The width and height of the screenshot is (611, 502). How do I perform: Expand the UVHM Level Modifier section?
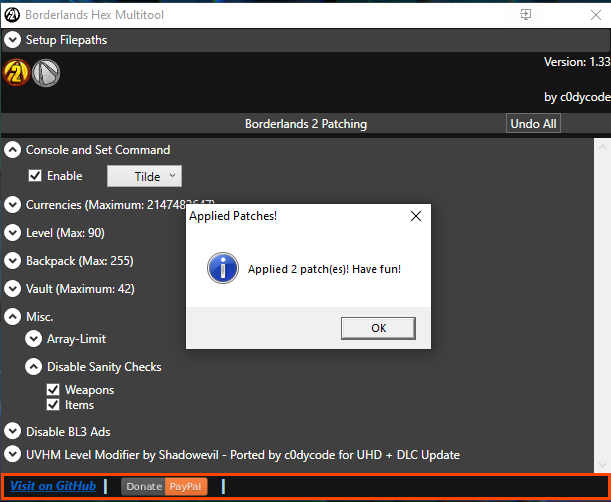click(x=12, y=454)
